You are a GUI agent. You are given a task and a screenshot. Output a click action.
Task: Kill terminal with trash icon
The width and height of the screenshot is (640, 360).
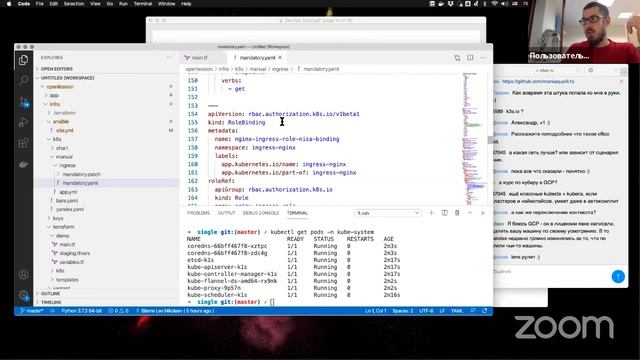point(457,213)
